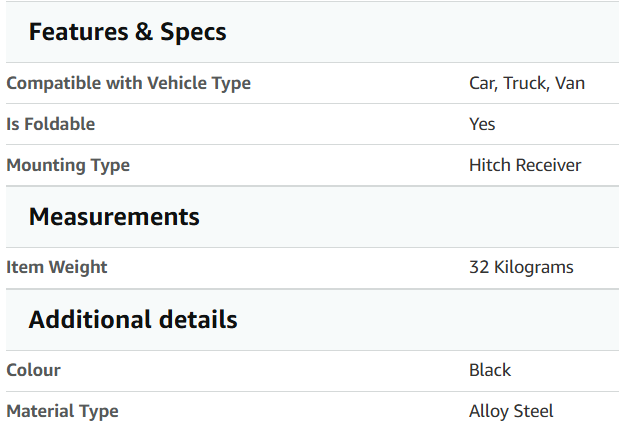The width and height of the screenshot is (619, 431).
Task: Click the Colour label
Action: [x=34, y=370]
